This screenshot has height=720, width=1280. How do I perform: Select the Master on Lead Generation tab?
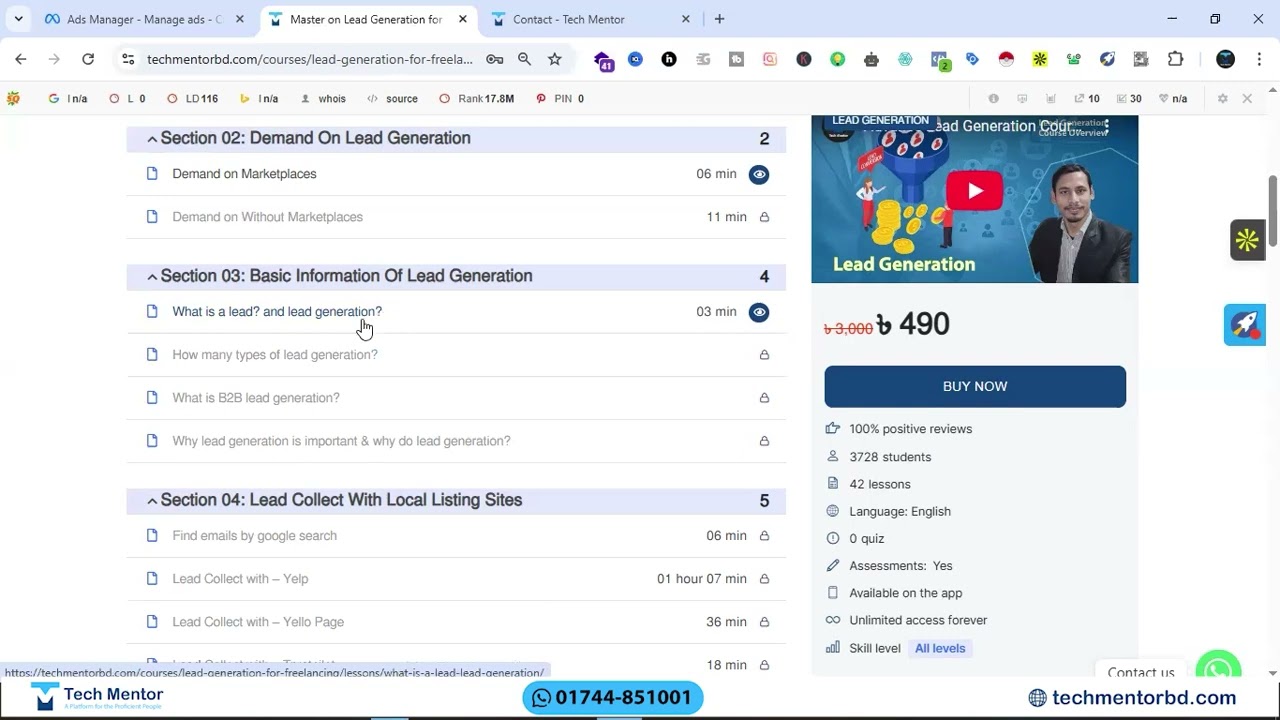366,19
